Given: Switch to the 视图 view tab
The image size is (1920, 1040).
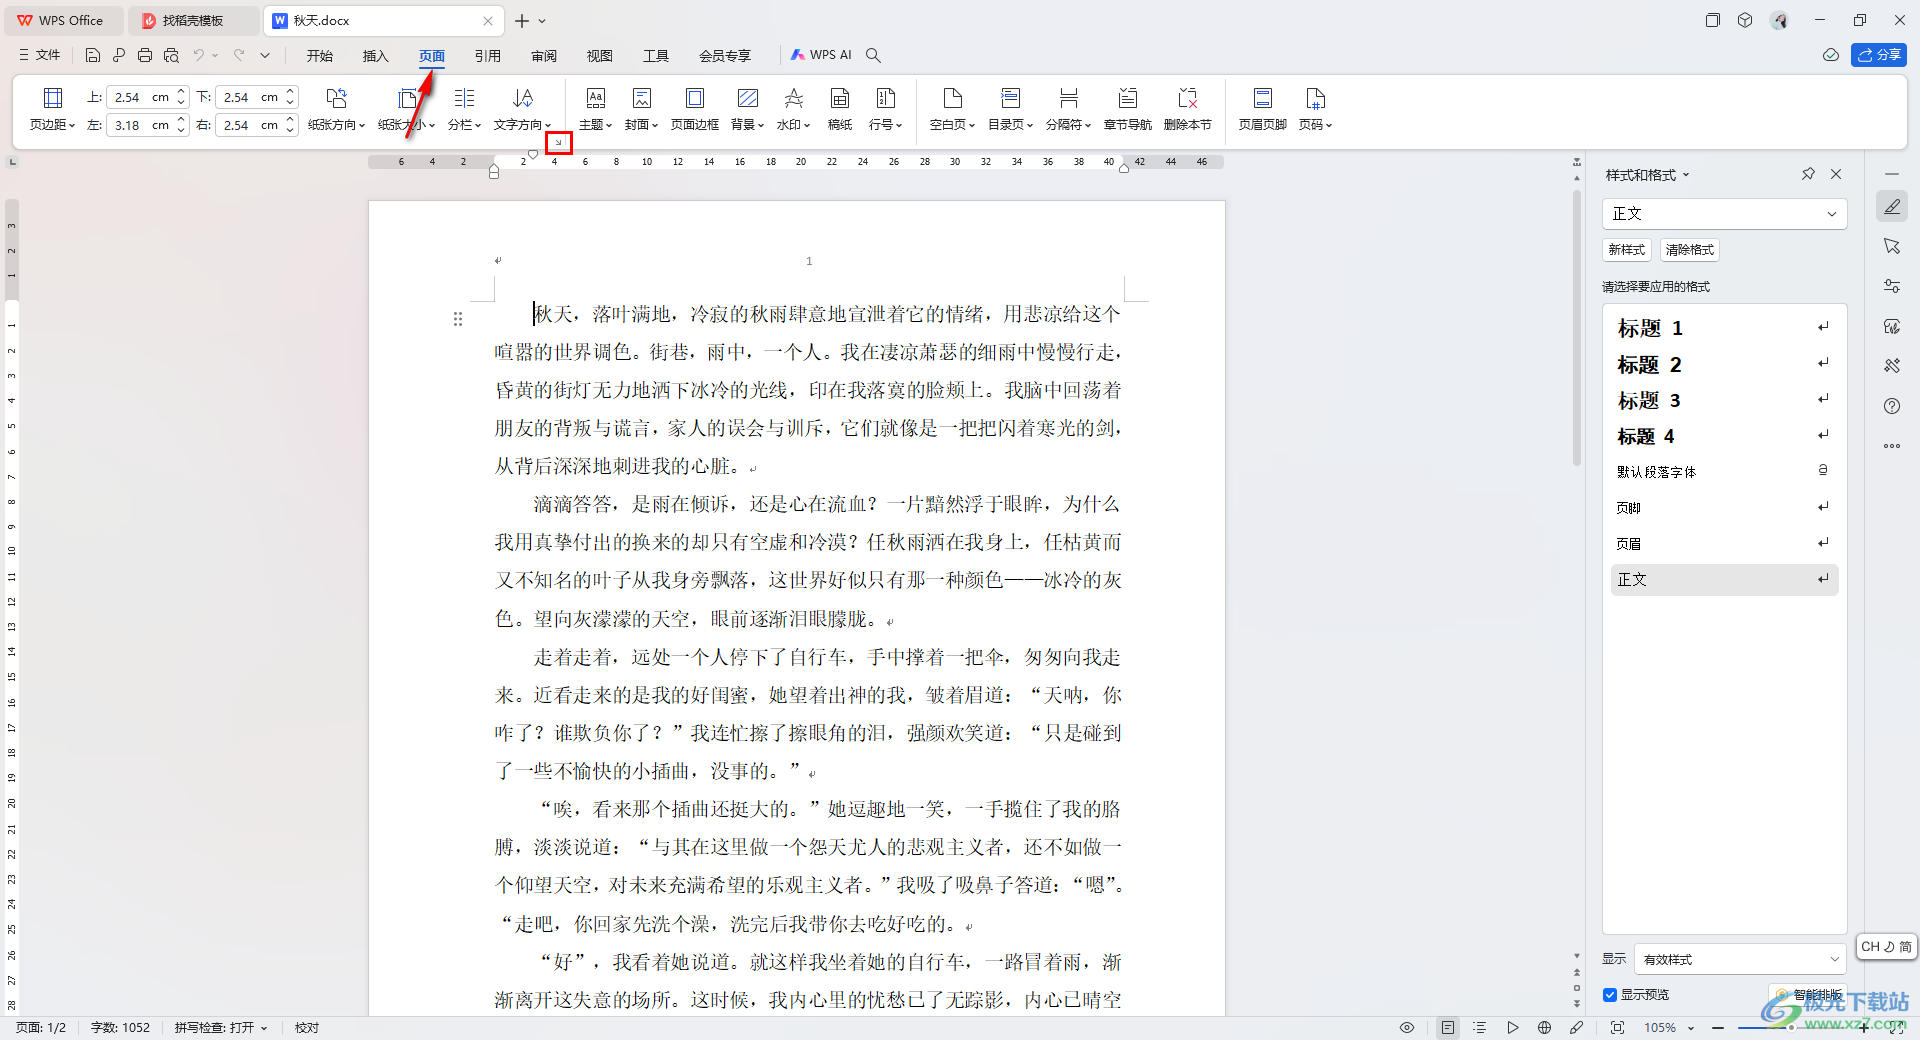Looking at the screenshot, I should [600, 56].
